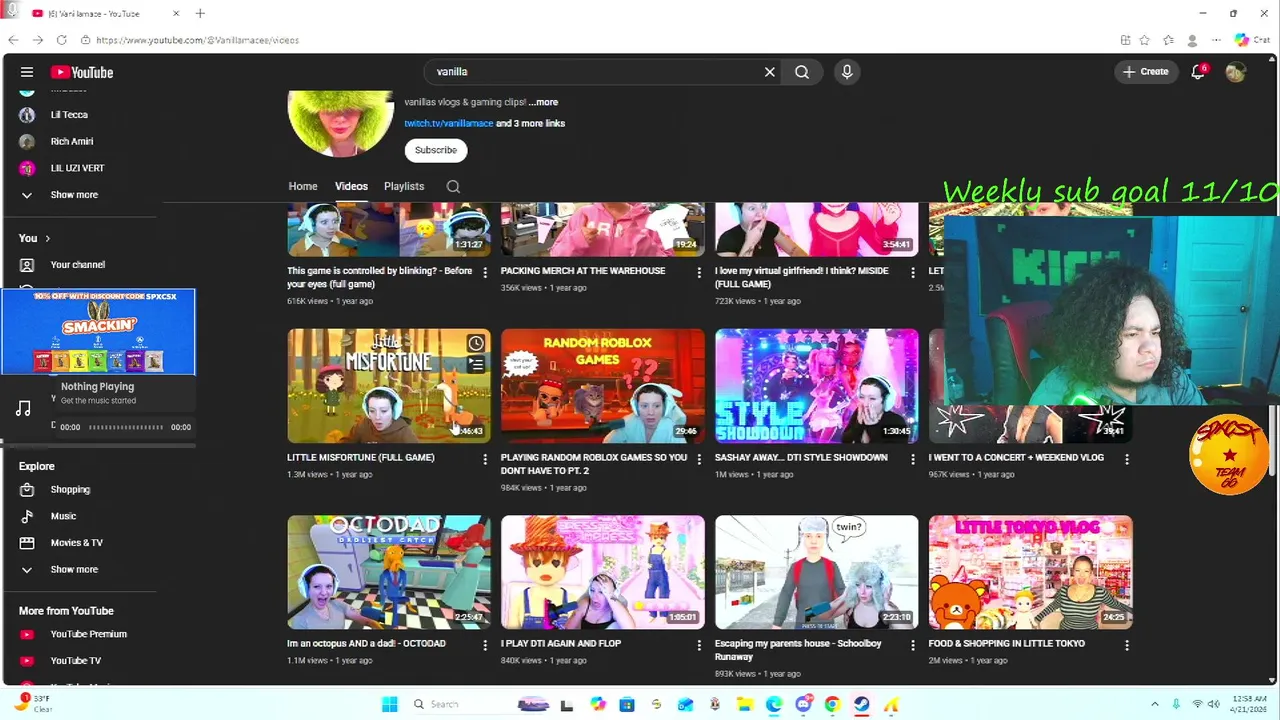Viewport: 1280px width, 720px height.
Task: View notifications via the bell icon
Action: [1198, 72]
